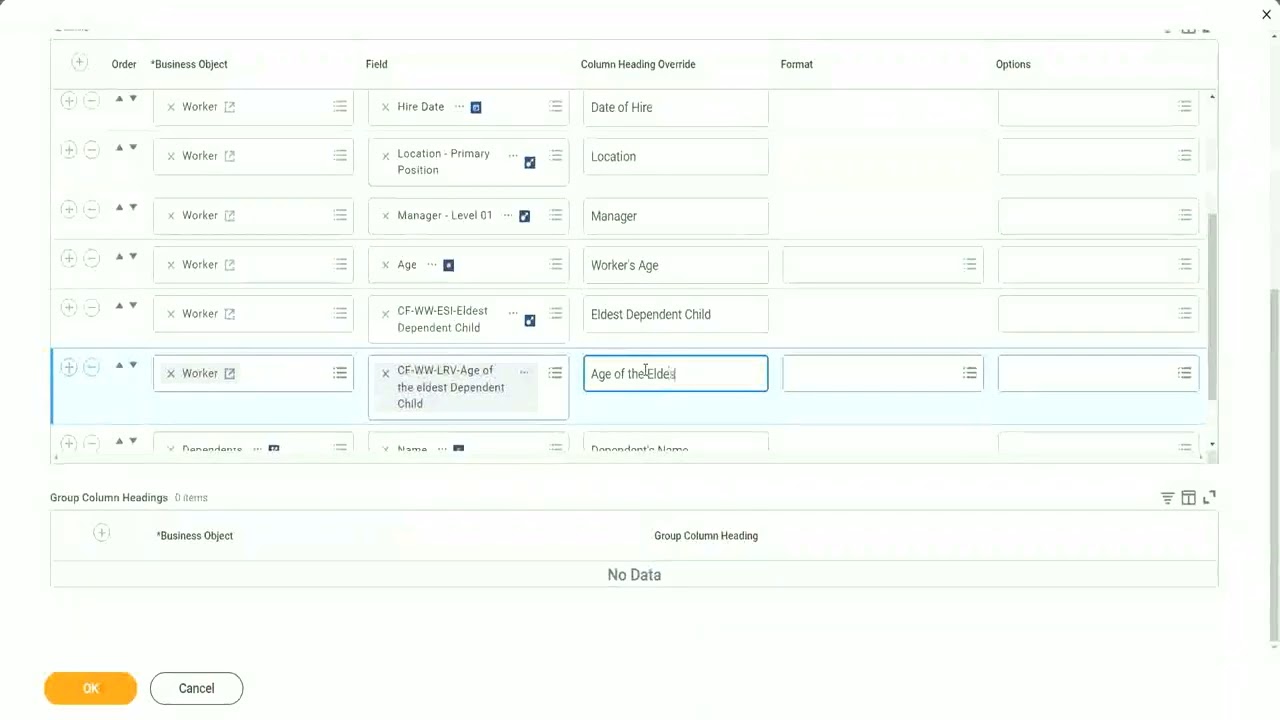The image size is (1280, 720).
Task: Edit the Location heading override
Action: click(x=676, y=156)
